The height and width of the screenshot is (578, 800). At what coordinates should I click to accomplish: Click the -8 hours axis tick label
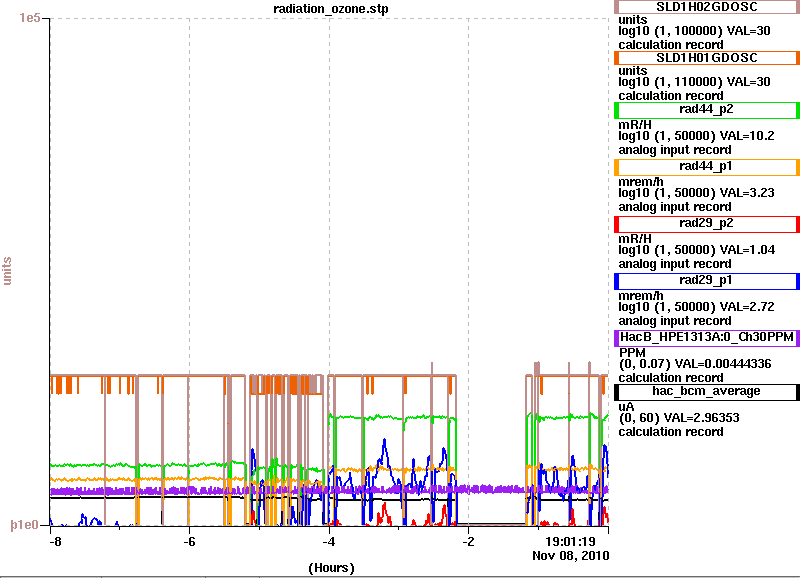click(55, 542)
